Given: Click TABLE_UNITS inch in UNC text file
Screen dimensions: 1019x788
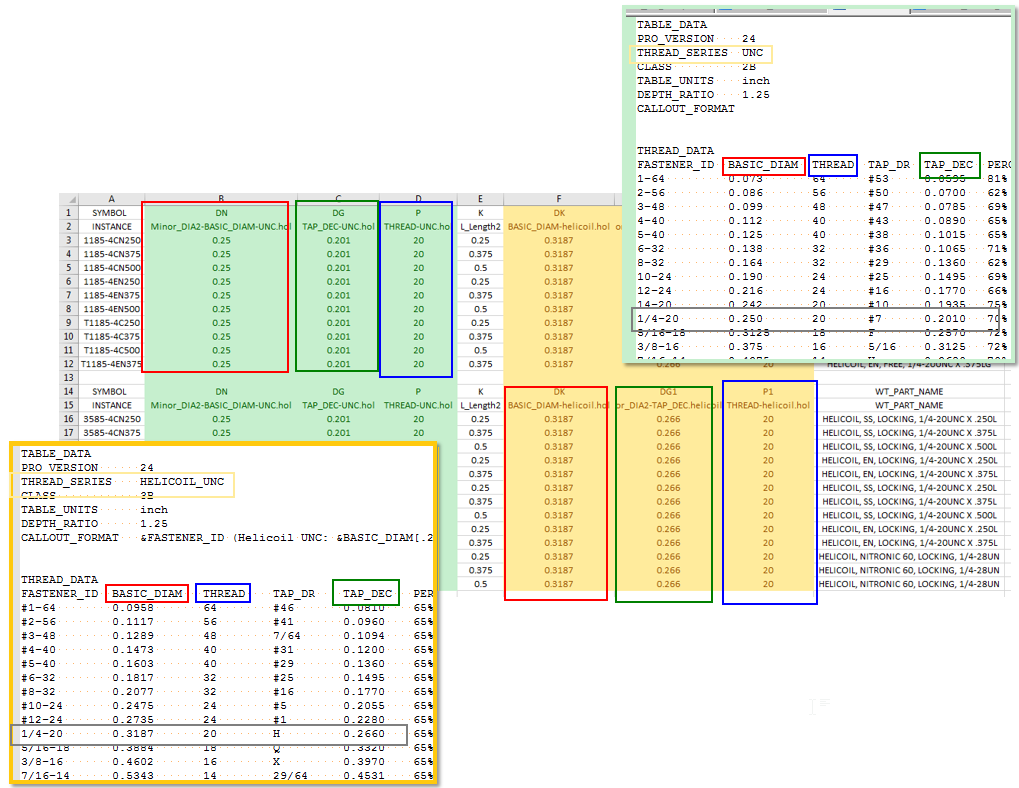Looking at the screenshot, I should (703, 81).
